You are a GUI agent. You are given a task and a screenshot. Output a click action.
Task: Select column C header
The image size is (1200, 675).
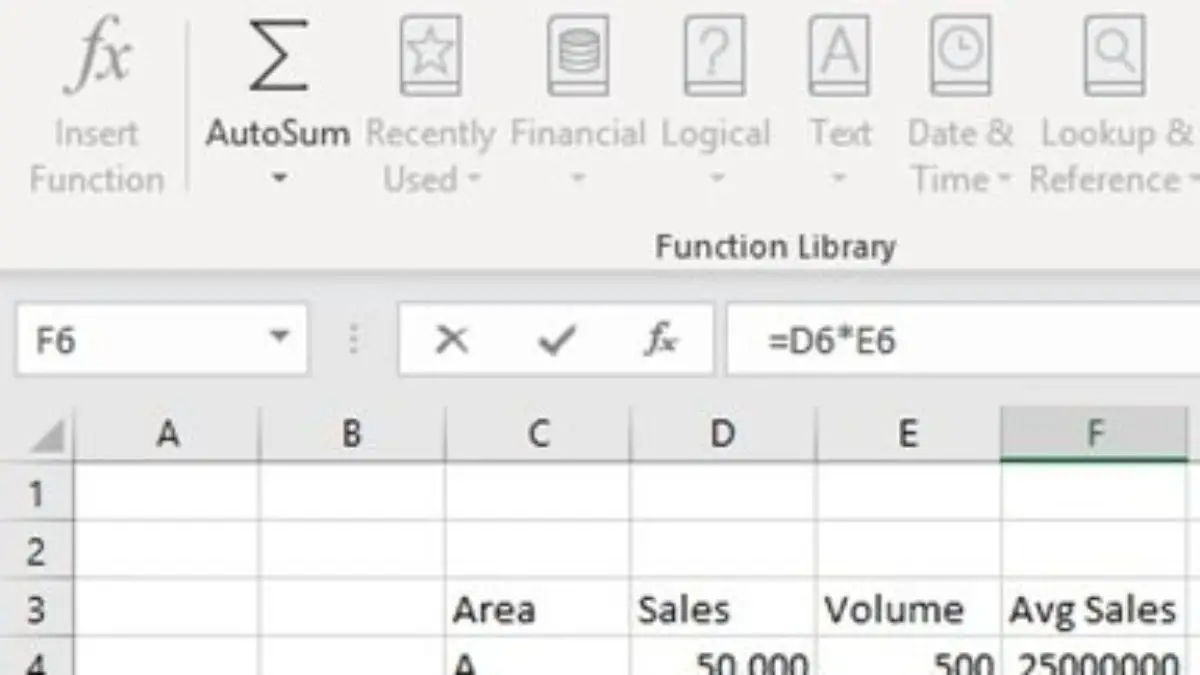click(538, 434)
